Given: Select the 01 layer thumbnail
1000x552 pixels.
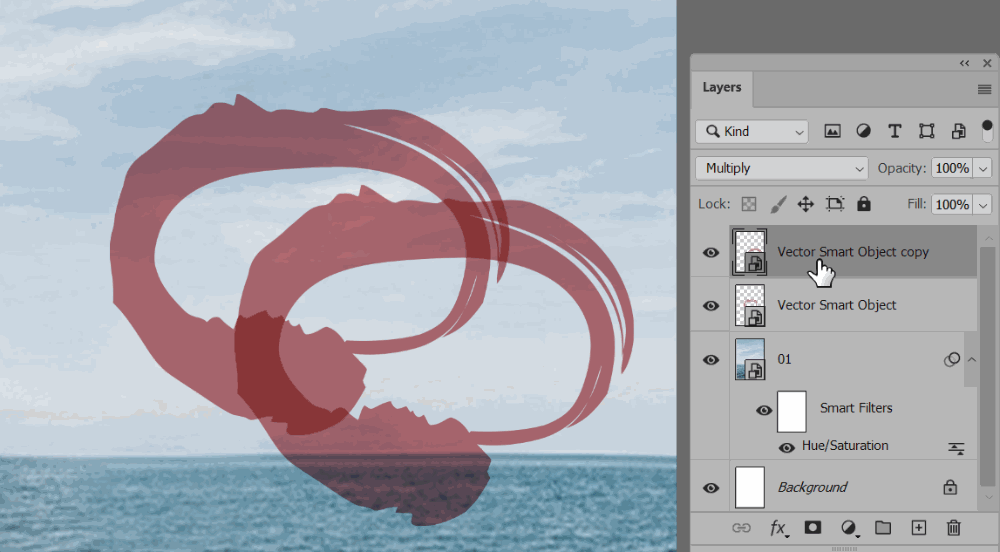Looking at the screenshot, I should pyautogui.click(x=749, y=360).
